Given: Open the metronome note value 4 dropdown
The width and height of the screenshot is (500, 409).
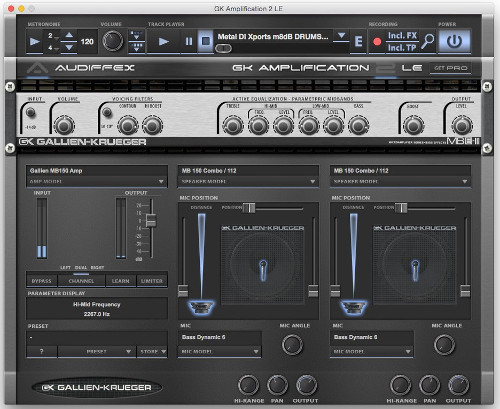Looking at the screenshot, I should (52, 48).
